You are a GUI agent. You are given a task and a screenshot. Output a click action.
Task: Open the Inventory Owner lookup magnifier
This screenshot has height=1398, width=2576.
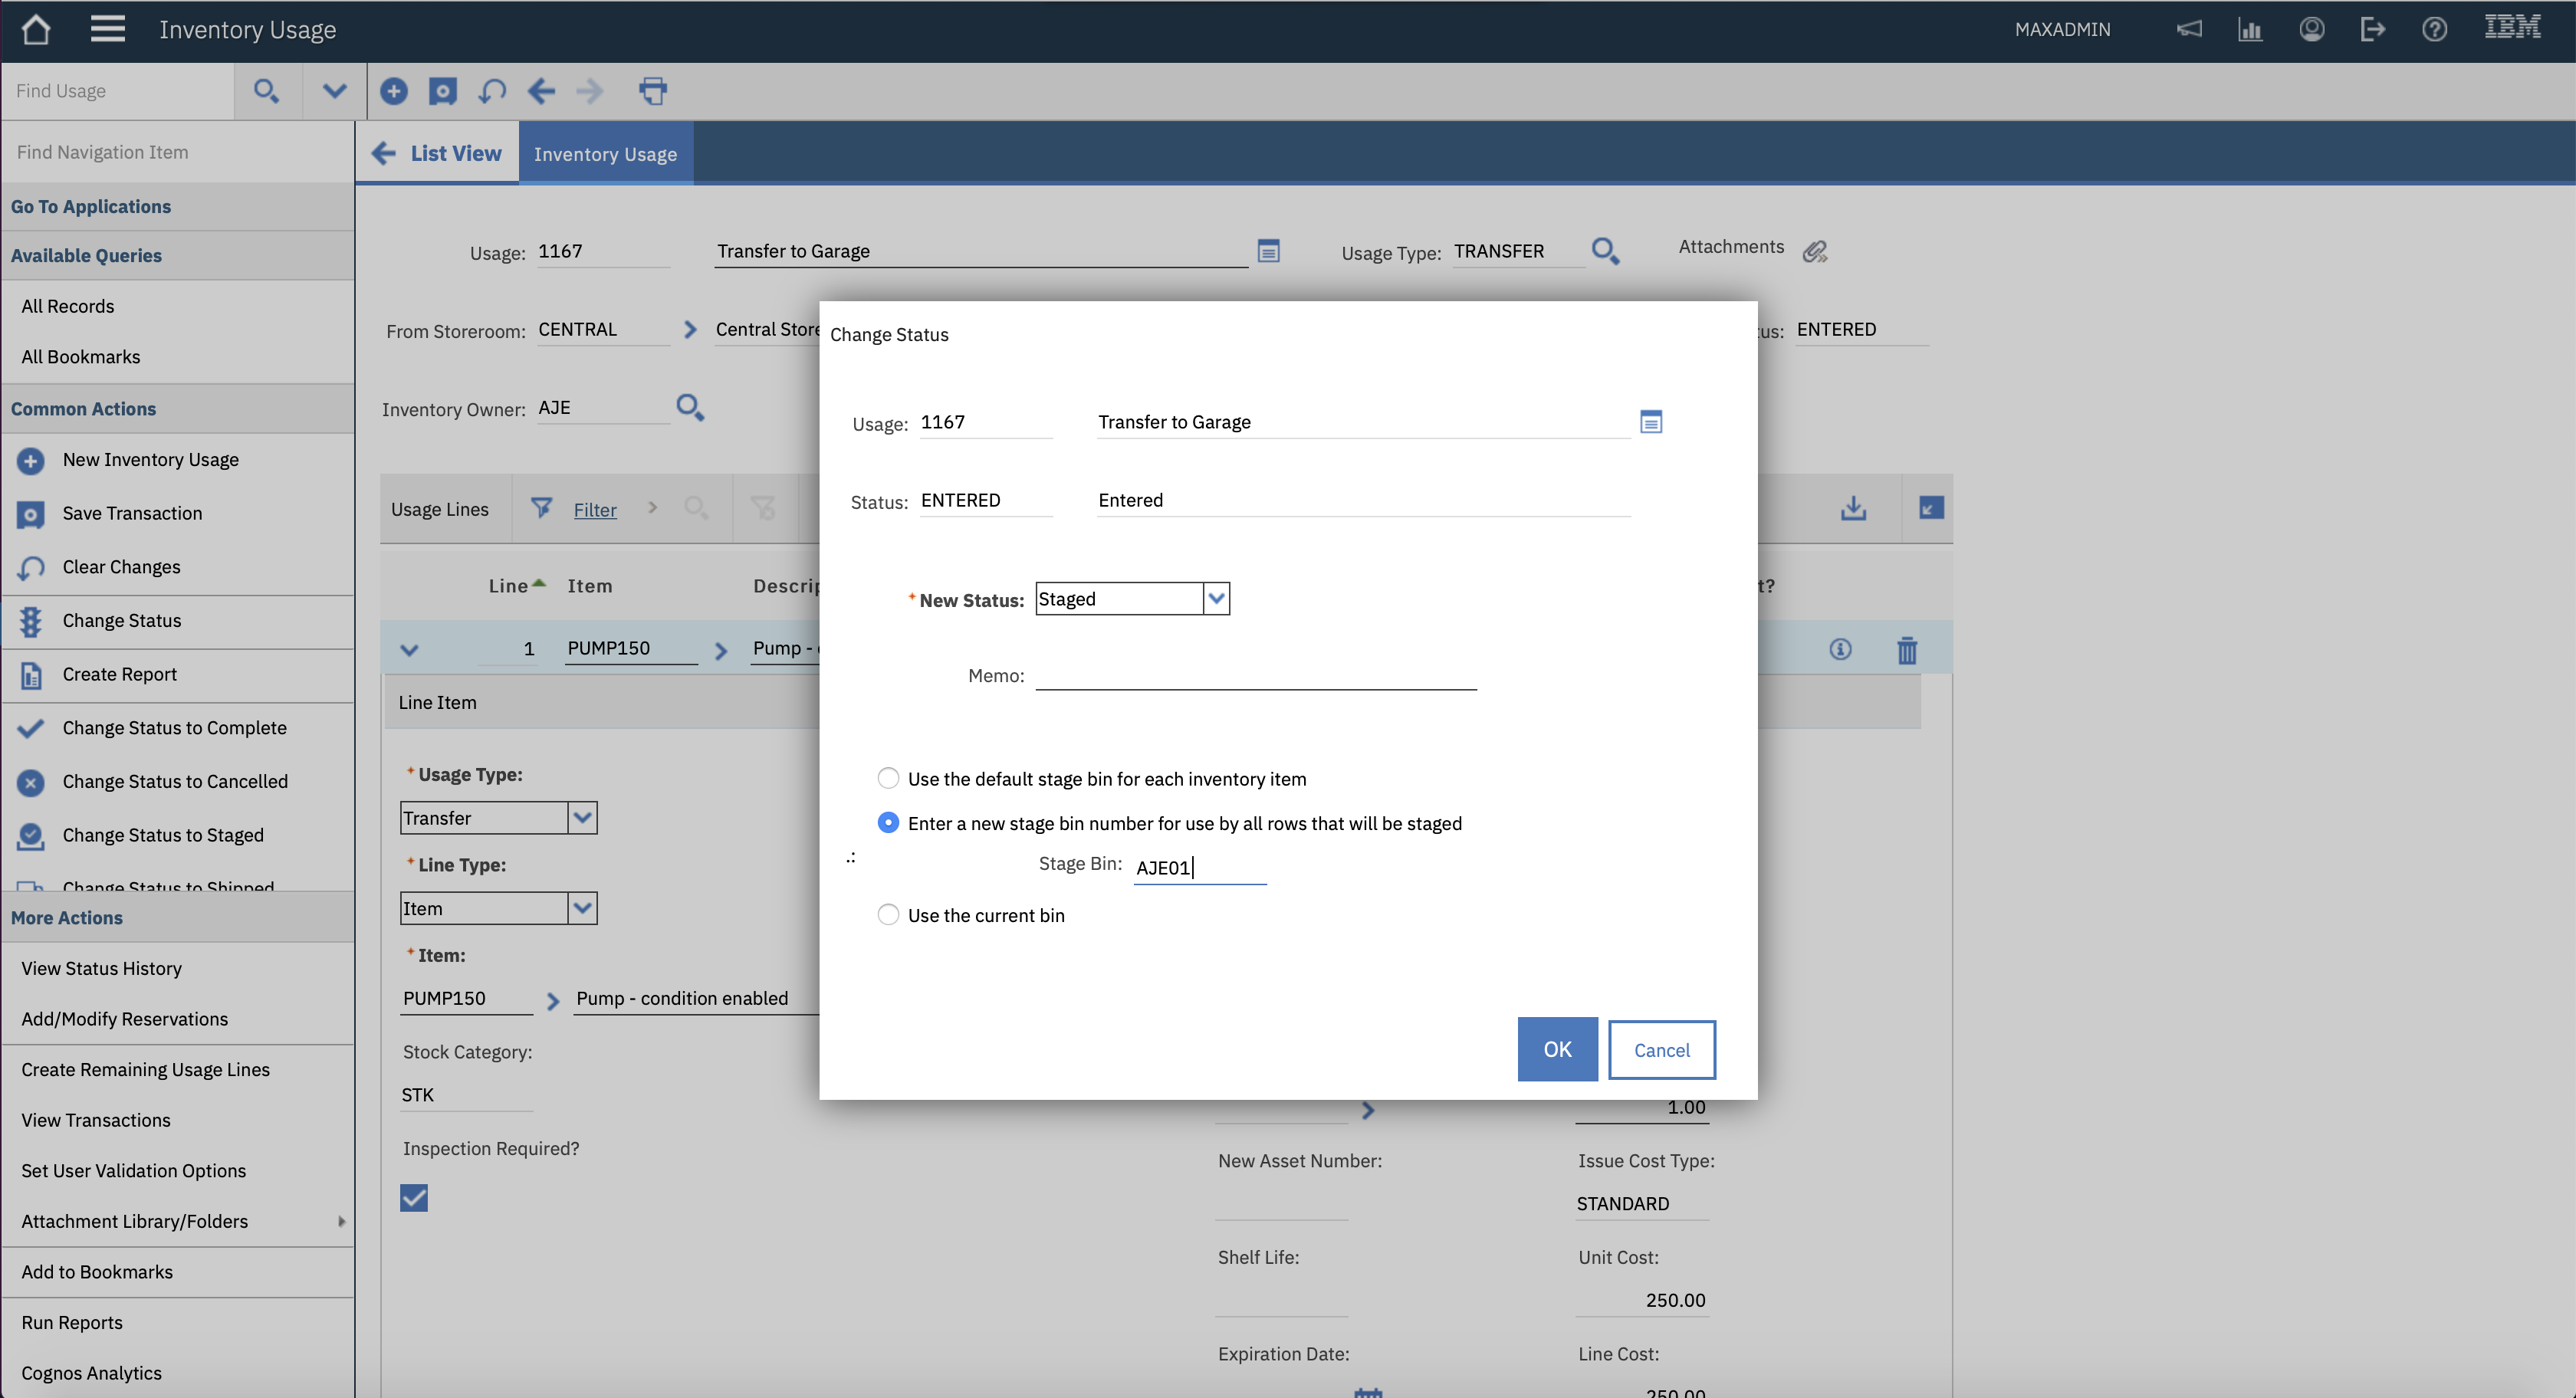point(690,407)
